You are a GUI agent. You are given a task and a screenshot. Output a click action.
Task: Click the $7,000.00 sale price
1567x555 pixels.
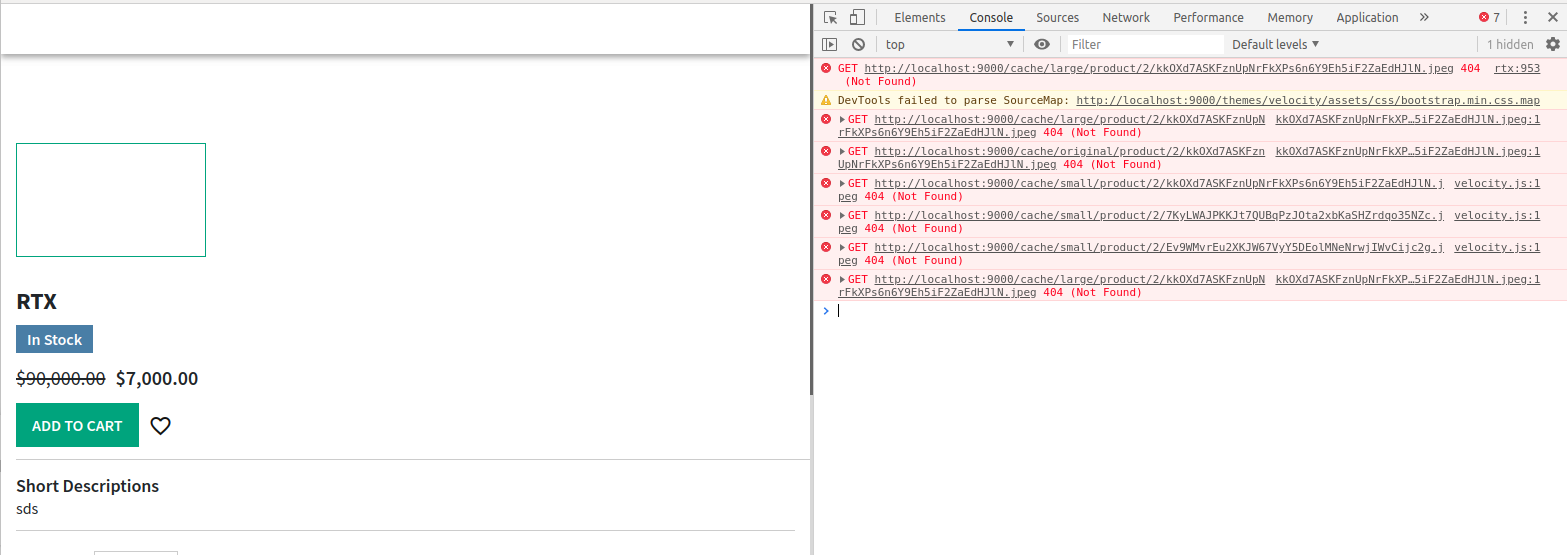157,378
